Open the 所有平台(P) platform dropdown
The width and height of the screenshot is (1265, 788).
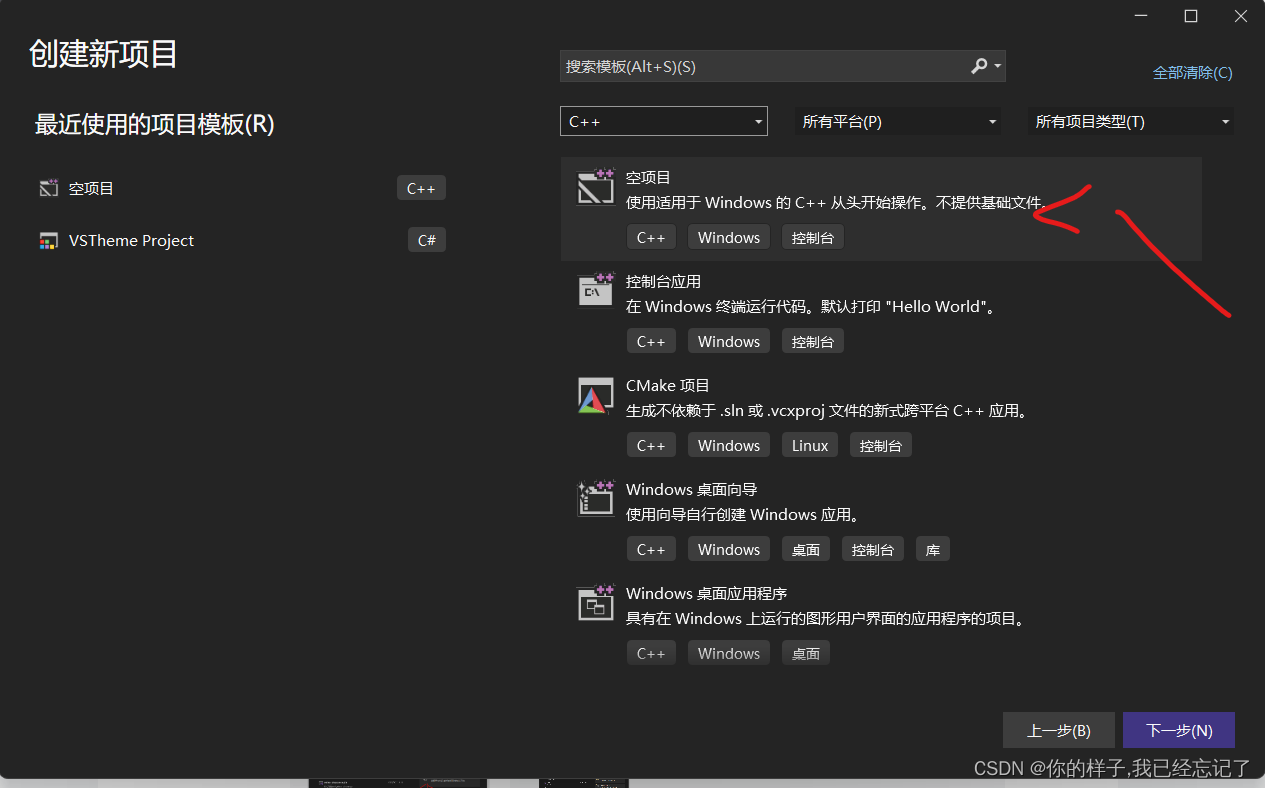[898, 121]
